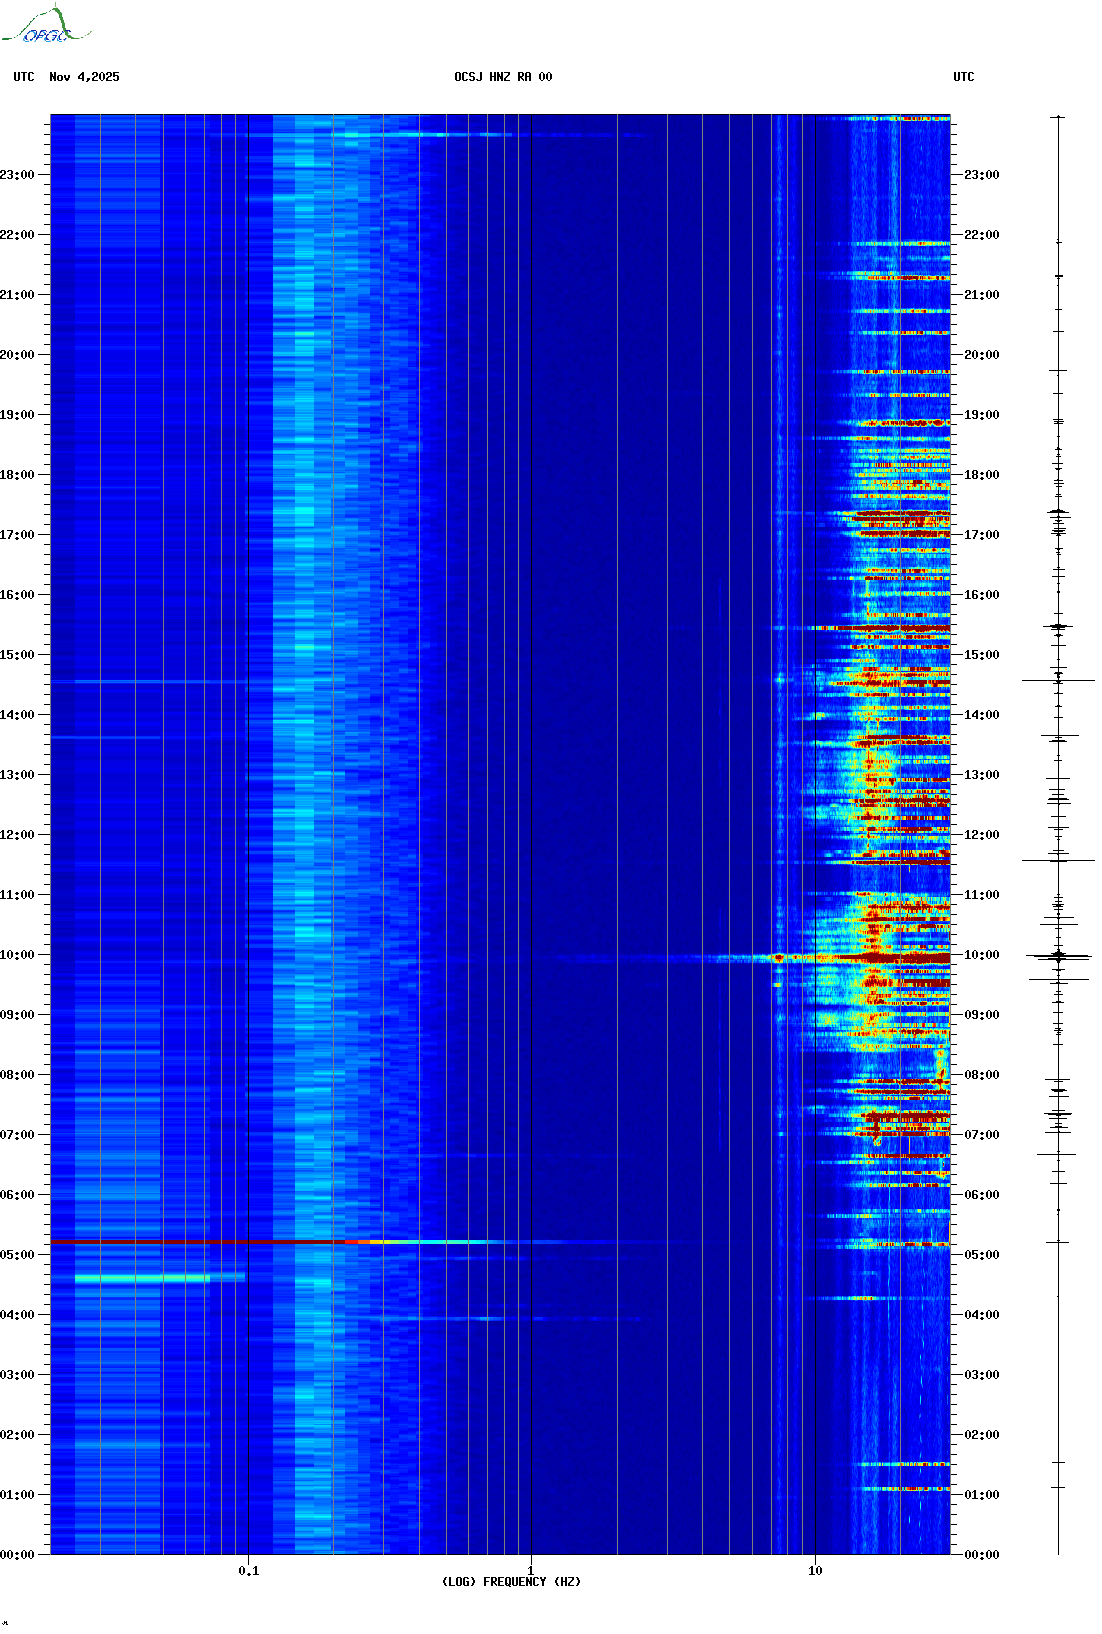
Task: Select the 20:00 tick on the left axis
Action: coord(18,355)
